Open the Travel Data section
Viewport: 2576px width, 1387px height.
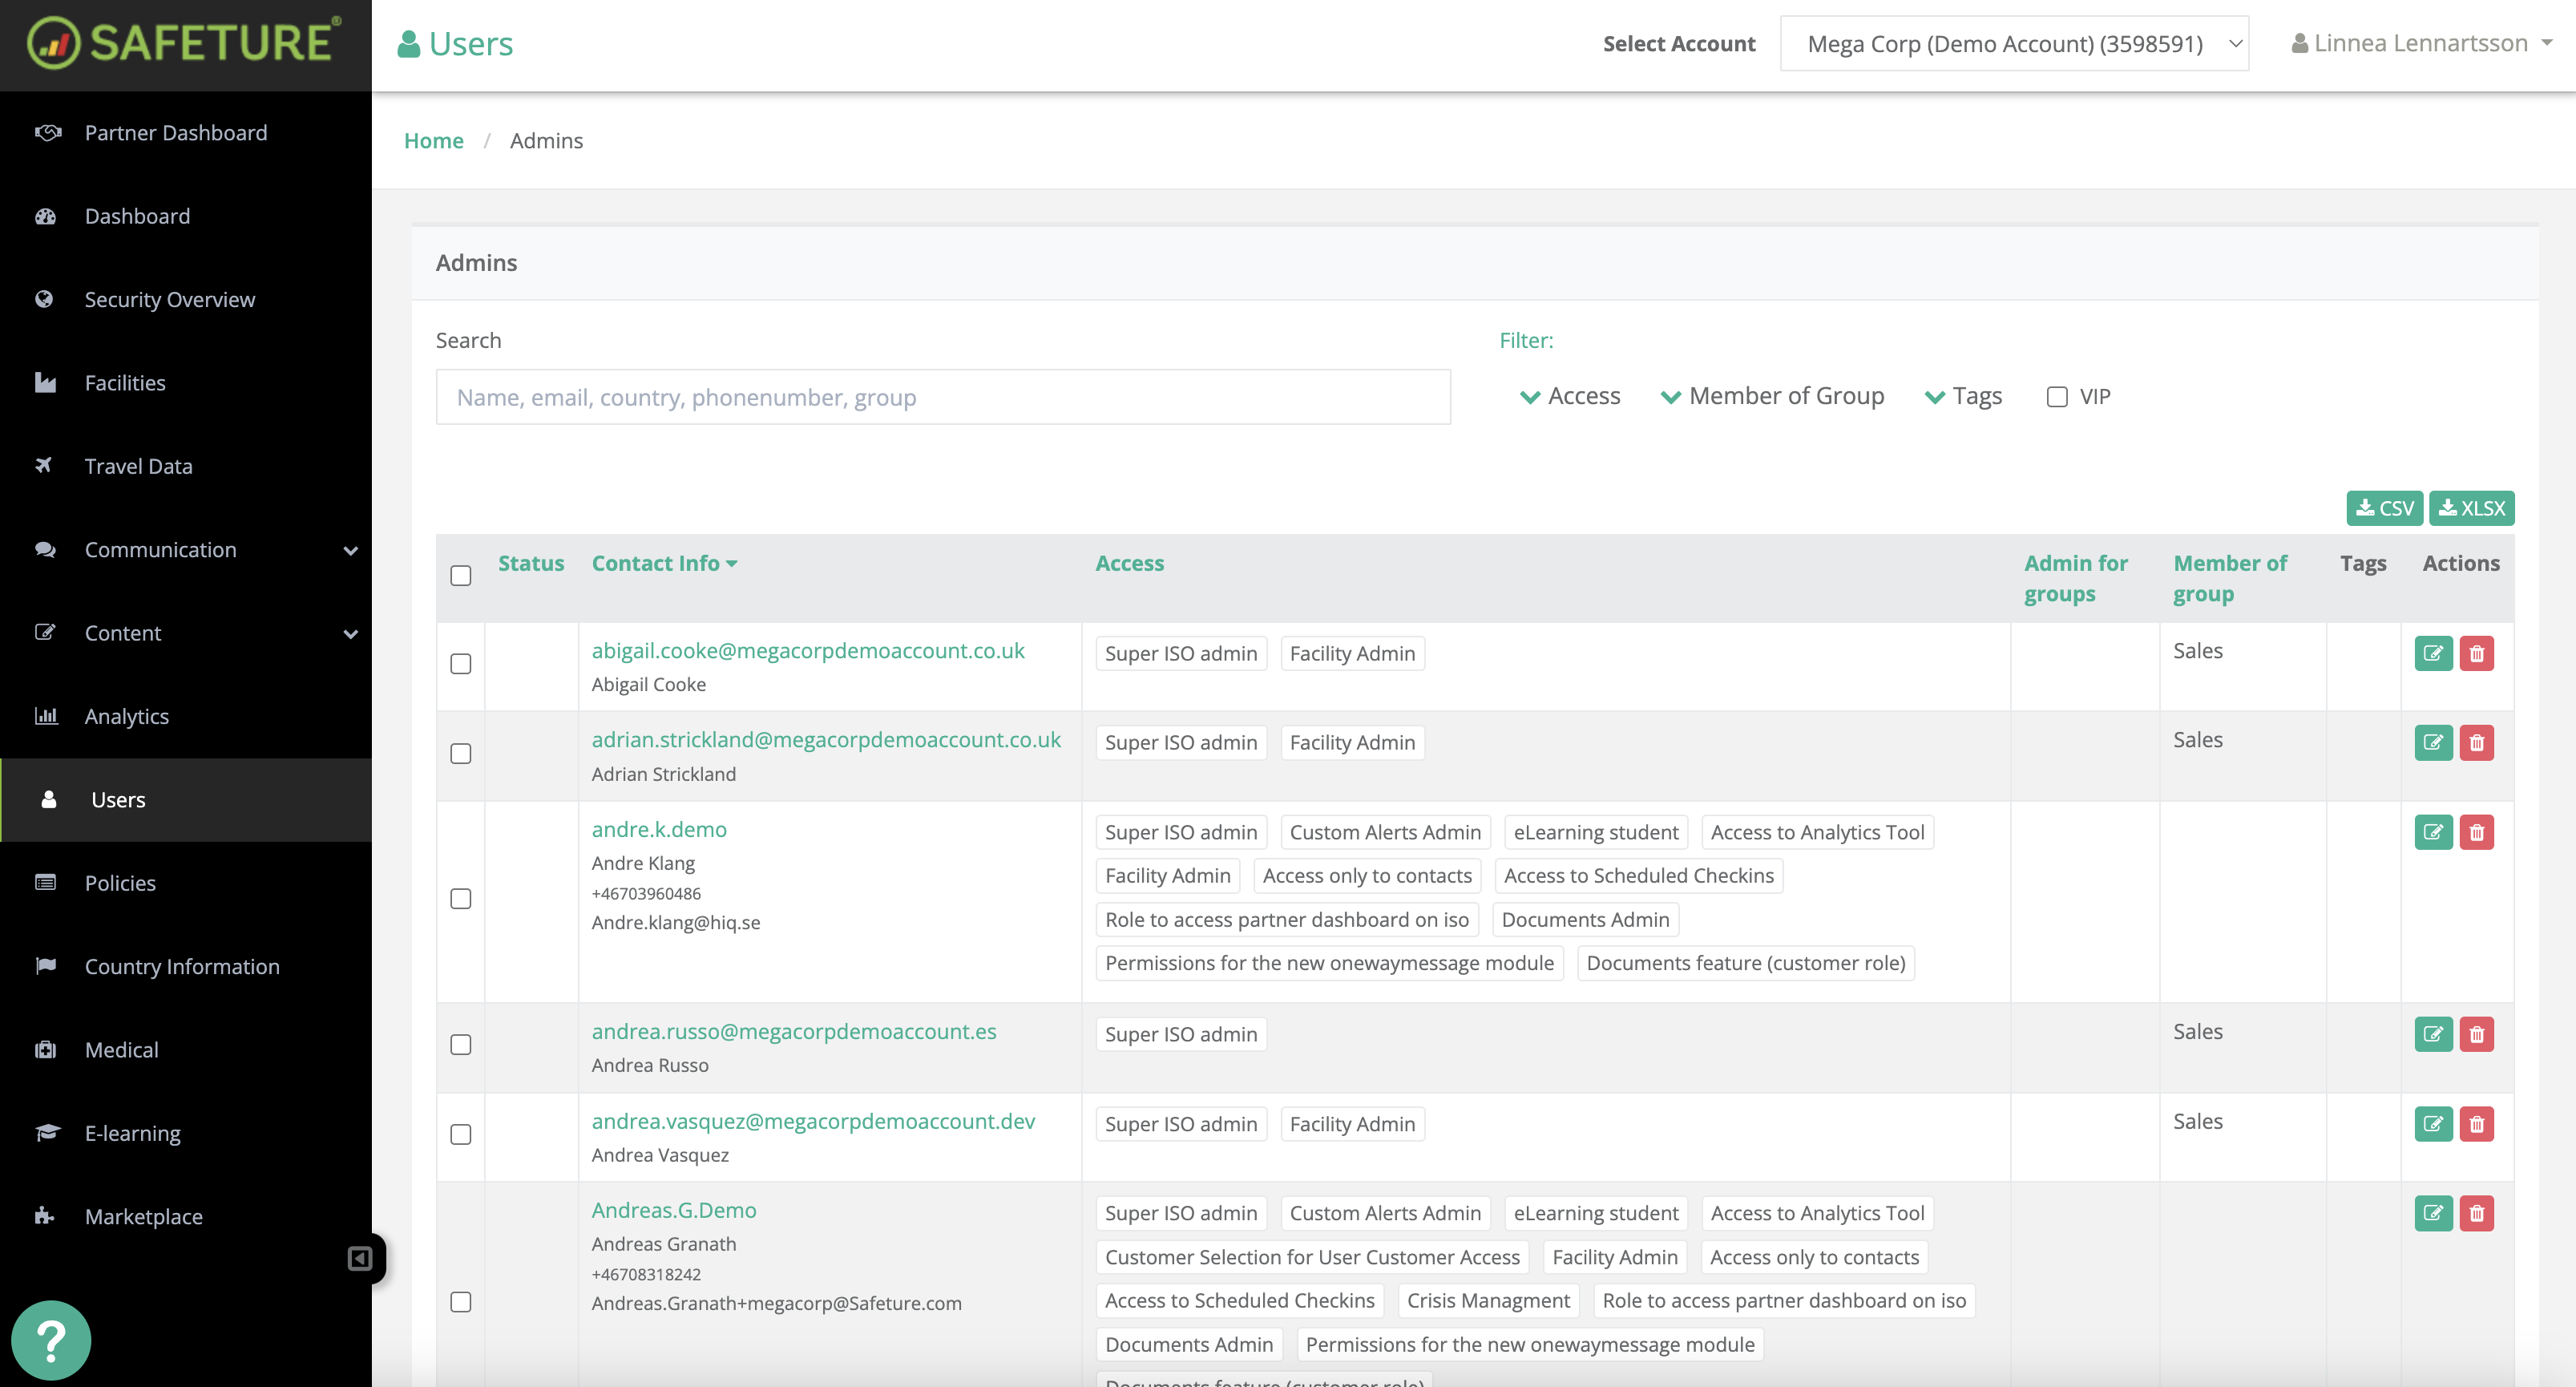pos(138,465)
